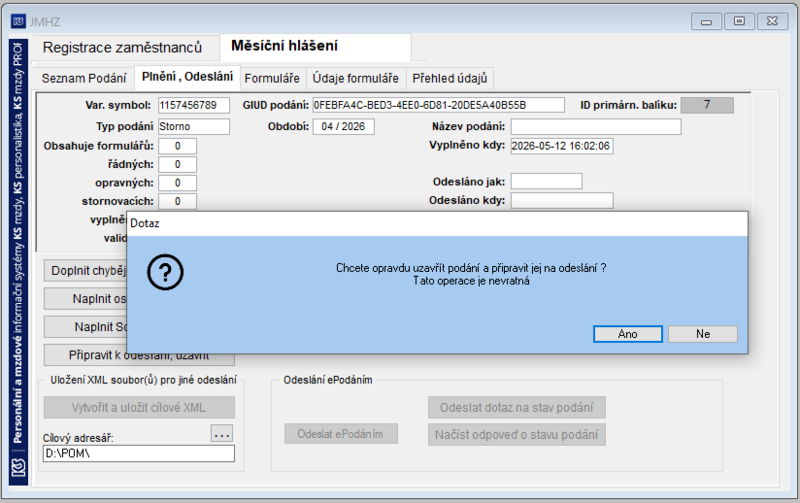This screenshot has width=800, height=503.
Task: Maximize the JMHZ window
Action: pyautogui.click(x=739, y=21)
